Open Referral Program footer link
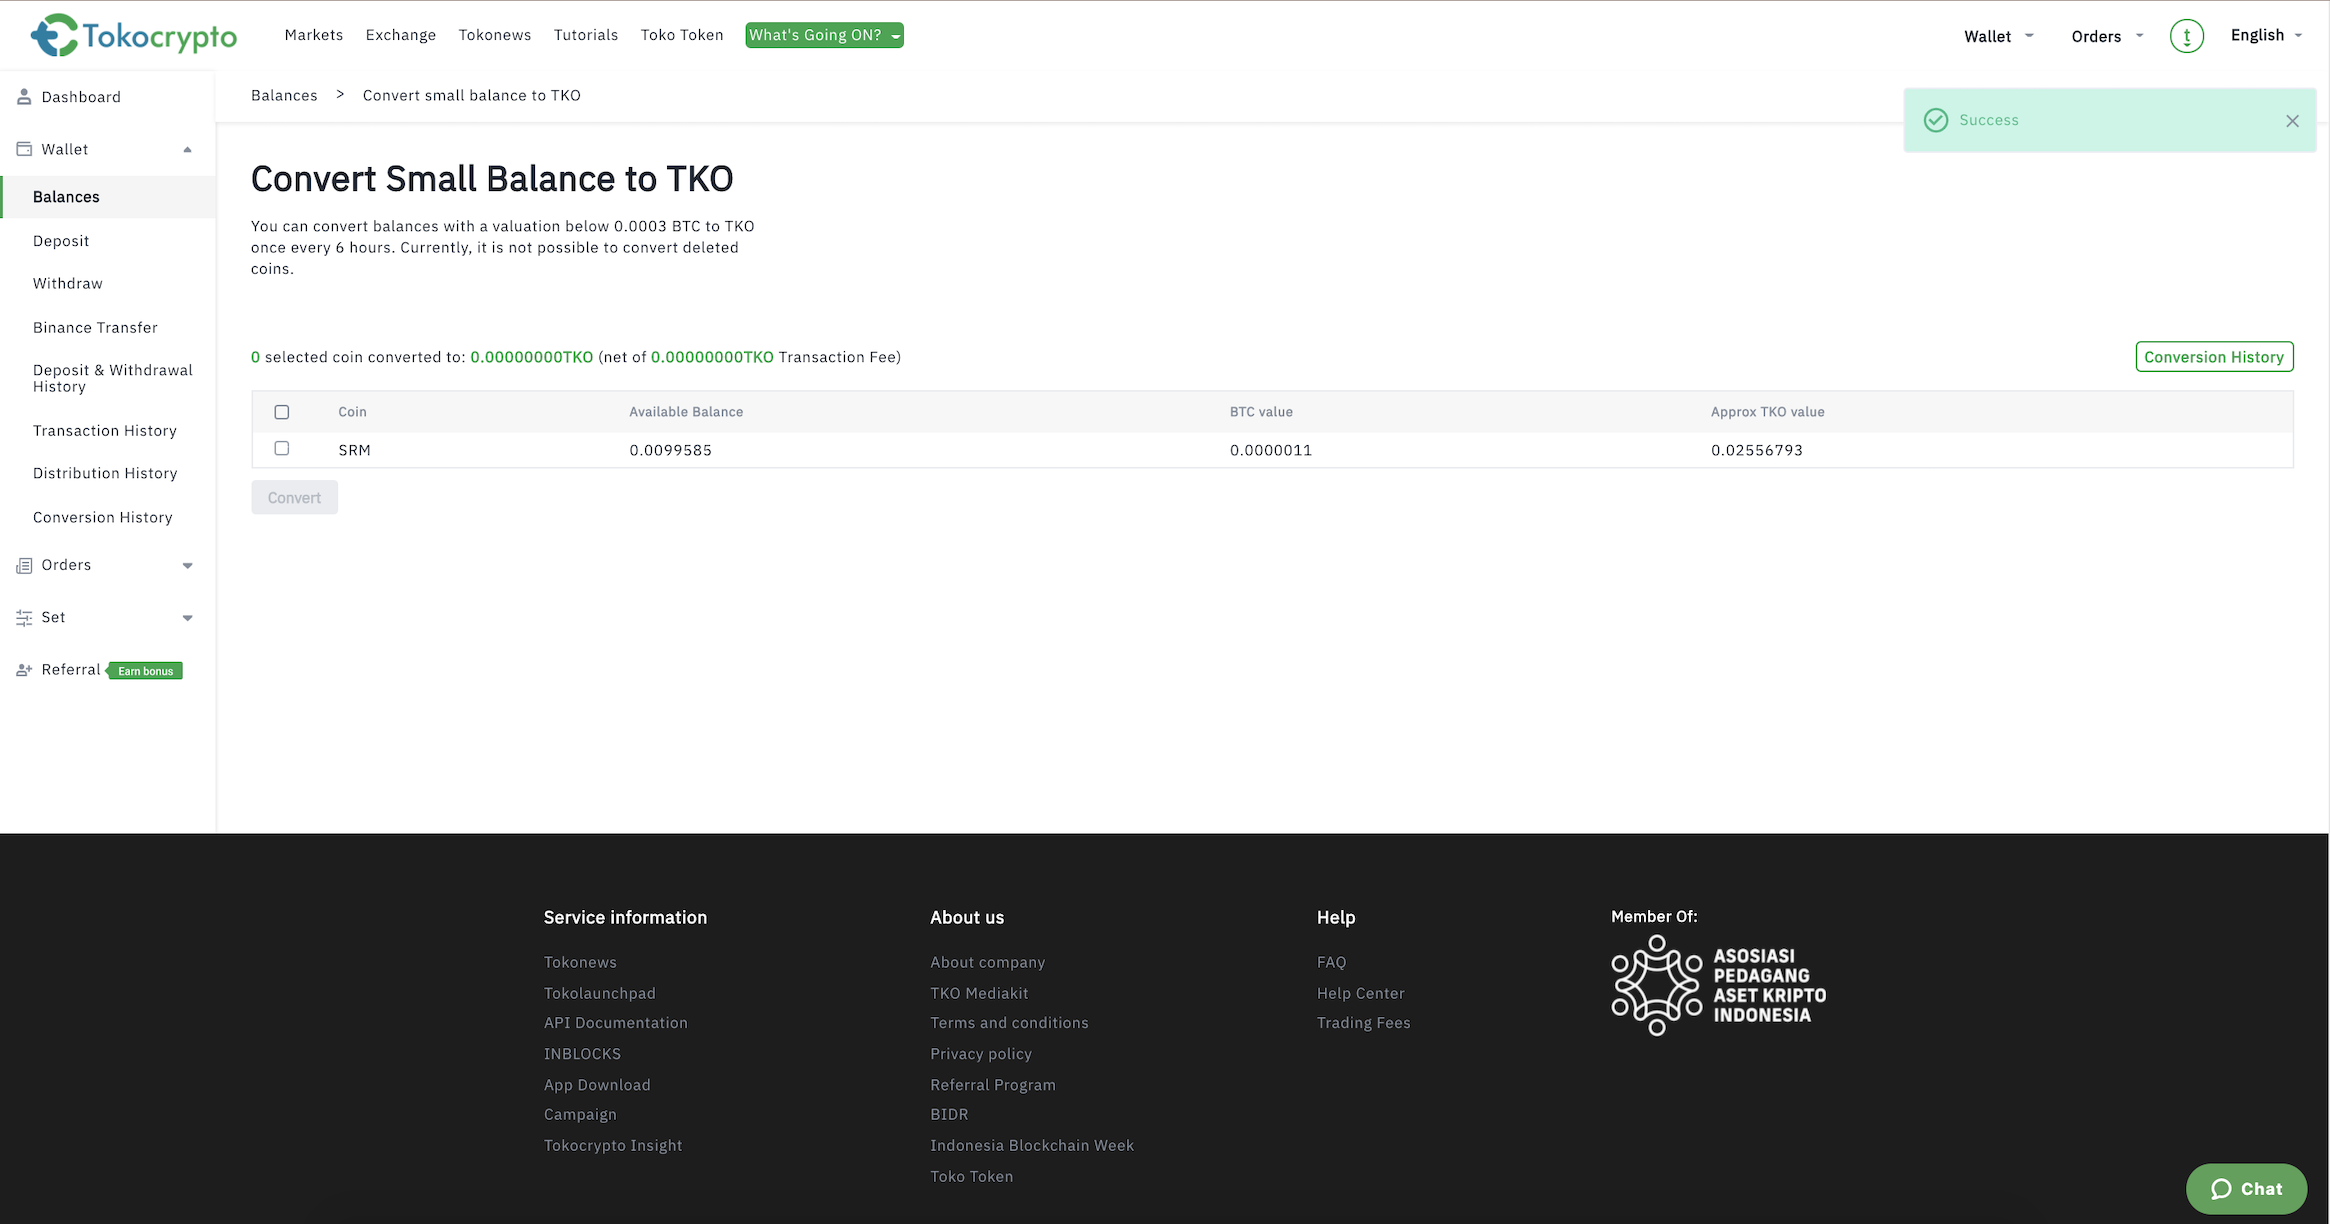The height and width of the screenshot is (1224, 2330). click(x=993, y=1085)
